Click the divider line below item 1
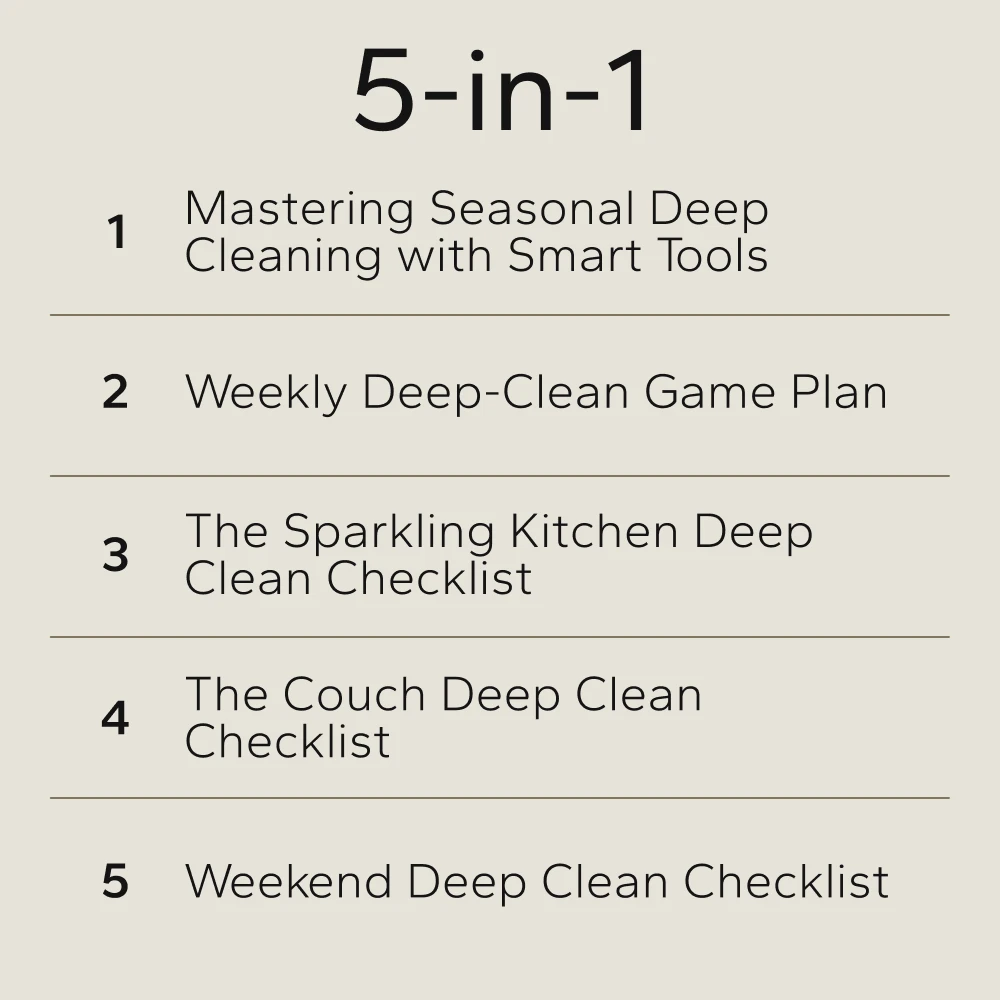This screenshot has width=1000, height=1000. tap(500, 315)
